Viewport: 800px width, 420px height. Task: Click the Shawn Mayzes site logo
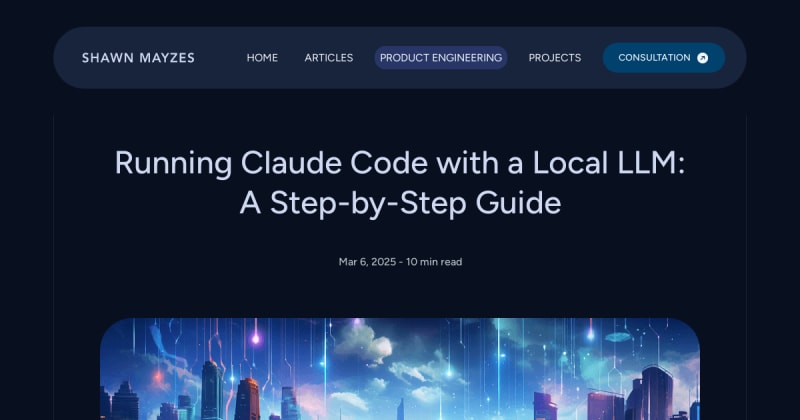[138, 58]
